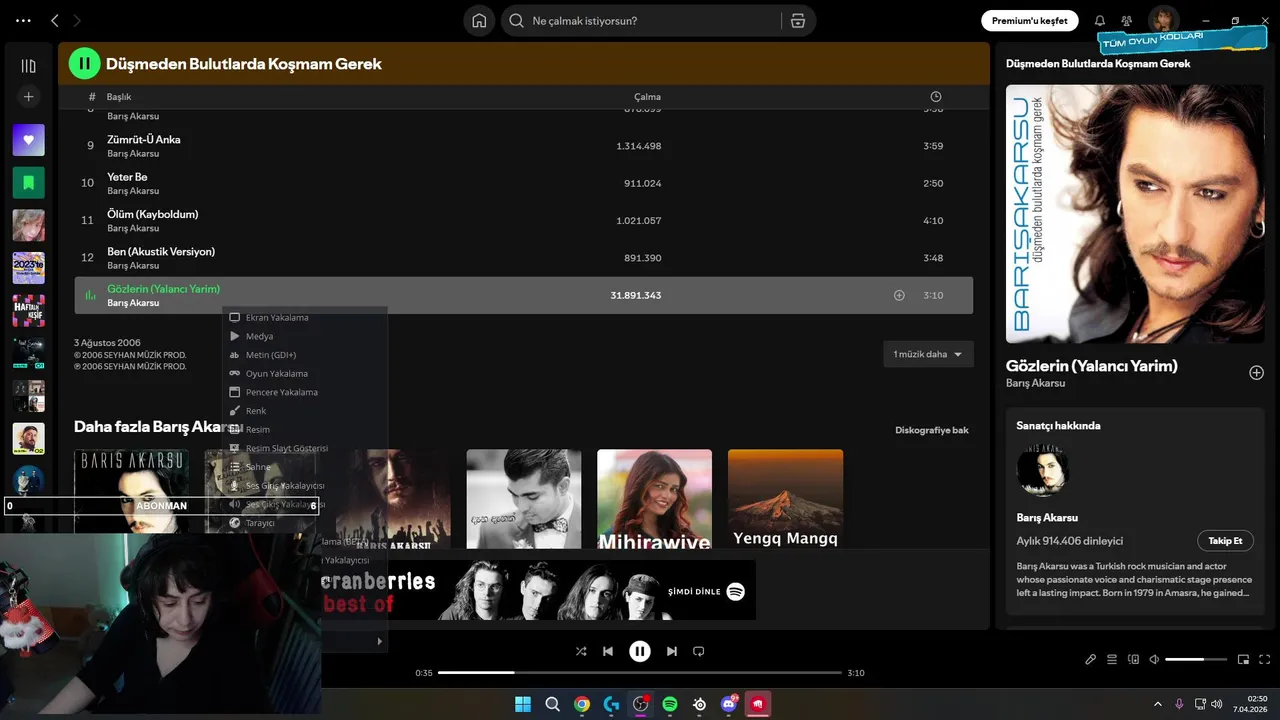Open Chrome from the taskbar
Screen dimensions: 1280x720
[x=581, y=704]
